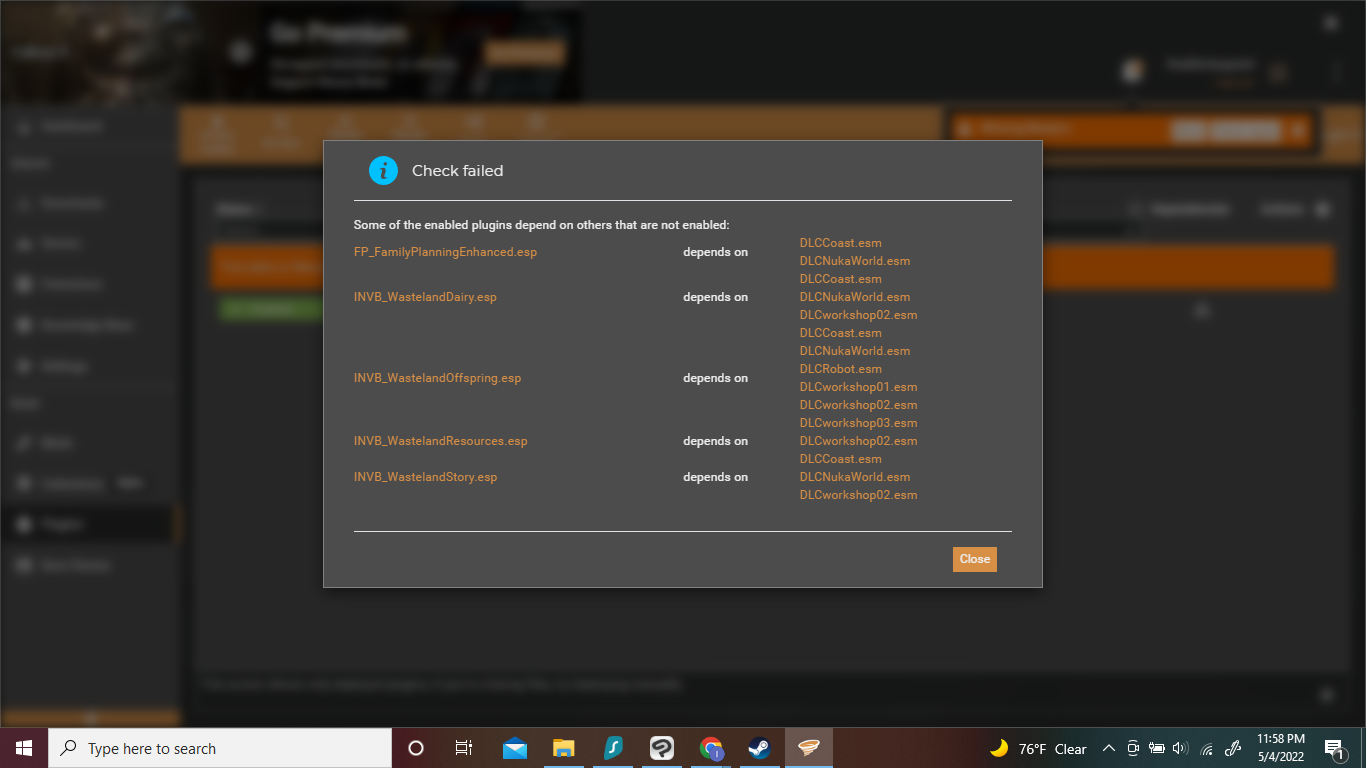Viewport: 1366px width, 768px height.
Task: Select the INVB_WastelandDairy.esp plugin entry
Action: 425,297
